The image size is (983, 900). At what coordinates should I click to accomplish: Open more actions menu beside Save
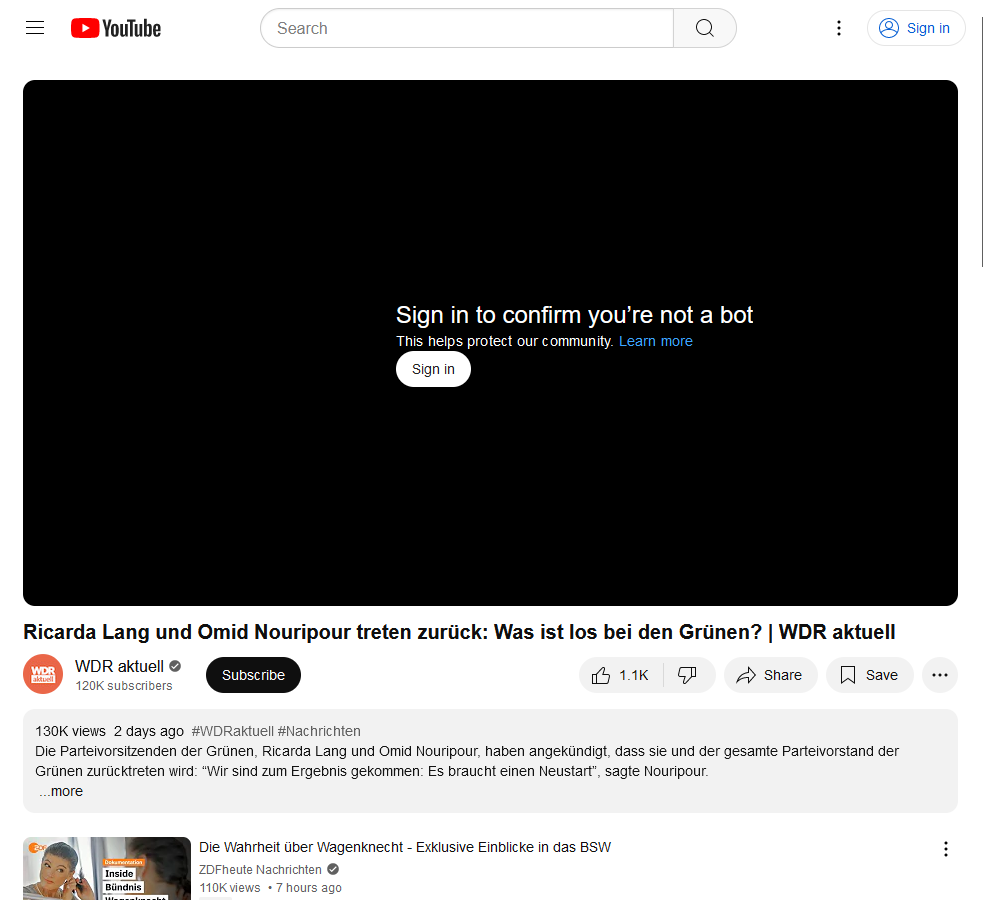tap(939, 675)
